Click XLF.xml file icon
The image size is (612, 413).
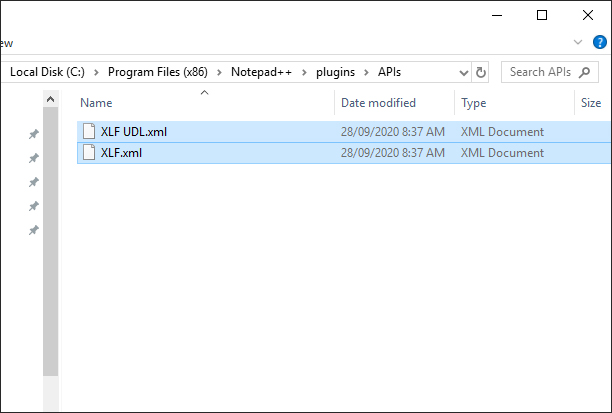point(89,153)
